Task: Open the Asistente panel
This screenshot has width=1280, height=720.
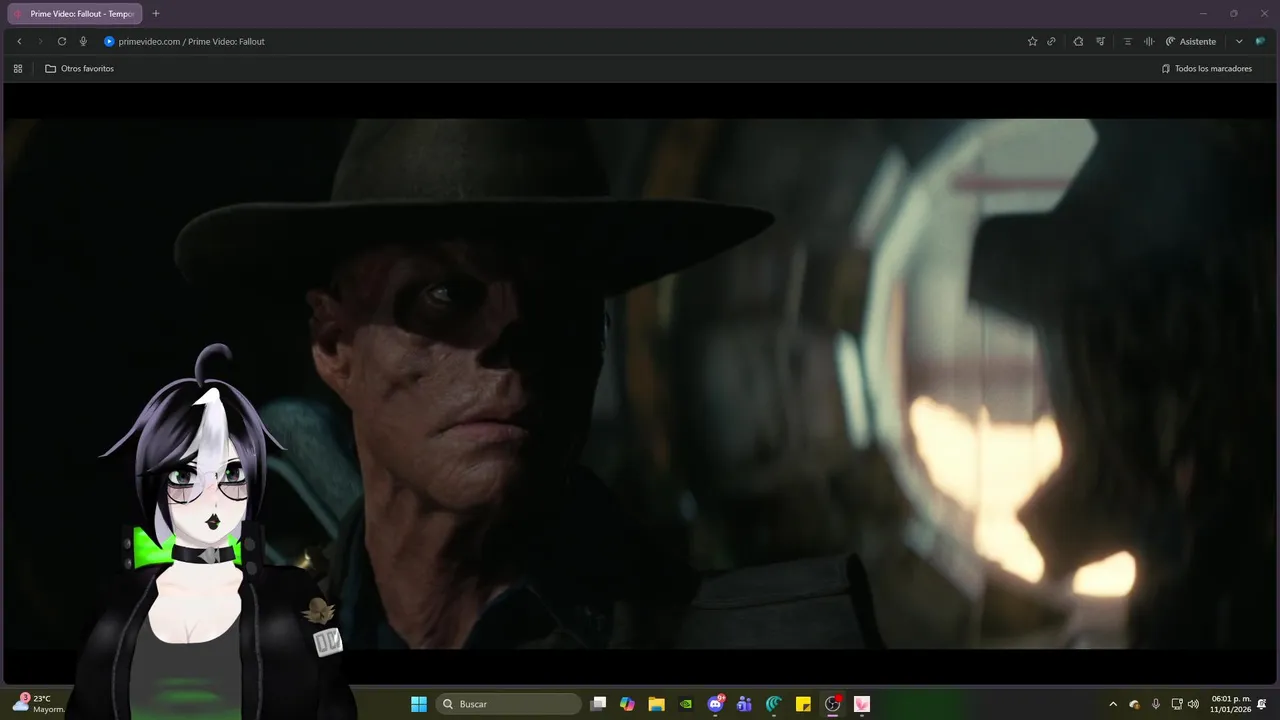Action: click(1191, 41)
